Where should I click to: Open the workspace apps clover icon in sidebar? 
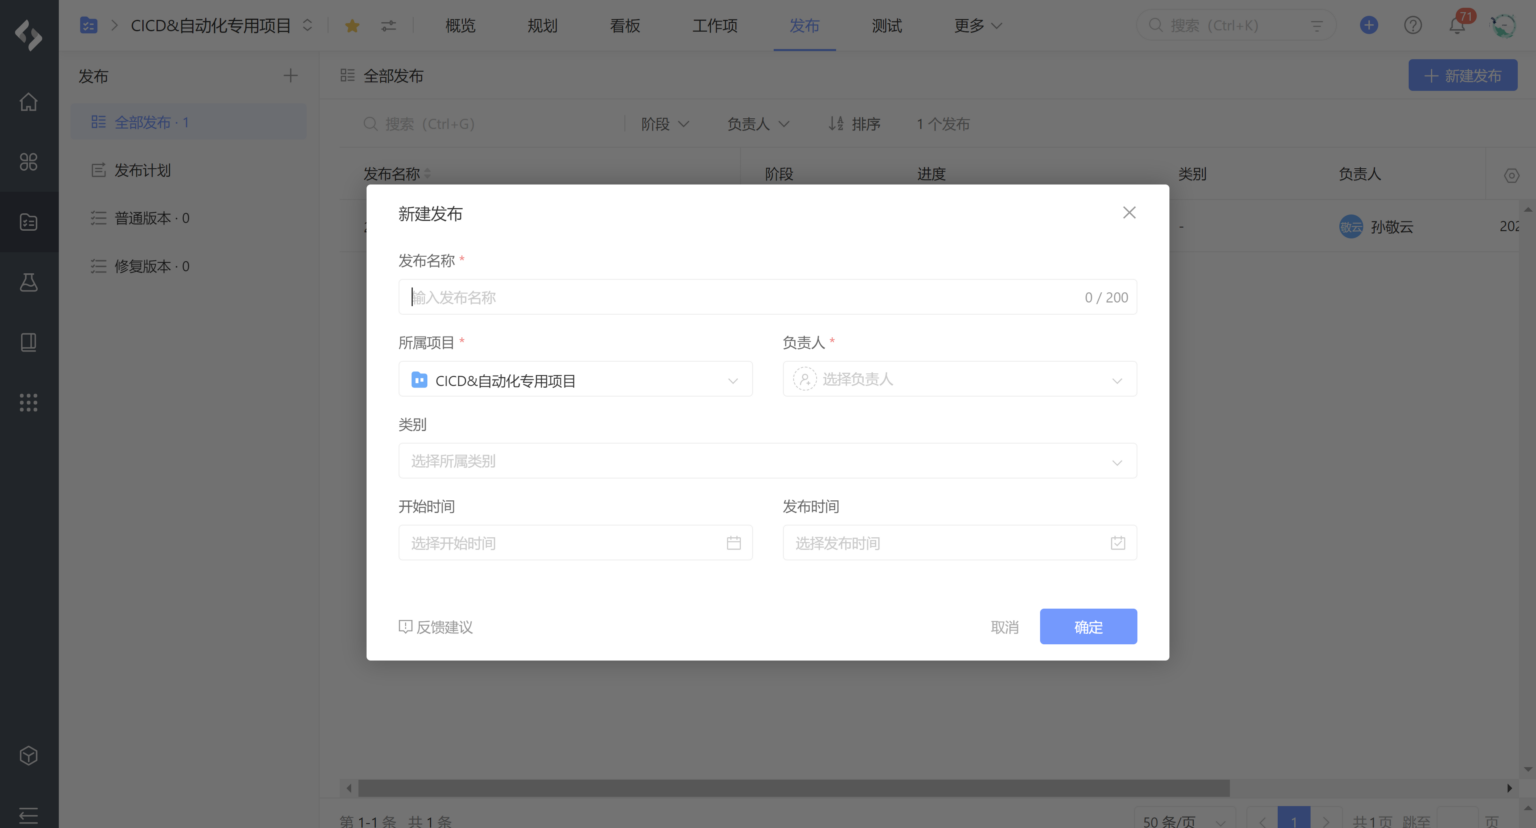29,161
